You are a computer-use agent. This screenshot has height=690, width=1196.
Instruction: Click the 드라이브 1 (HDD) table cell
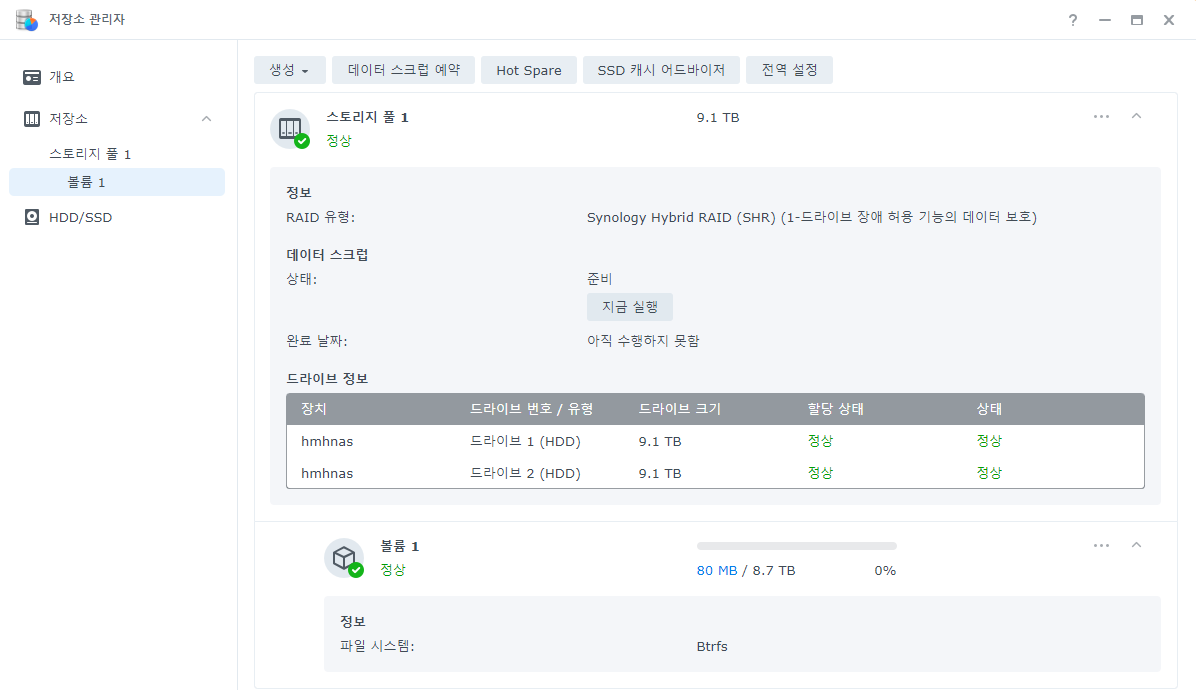(x=525, y=441)
